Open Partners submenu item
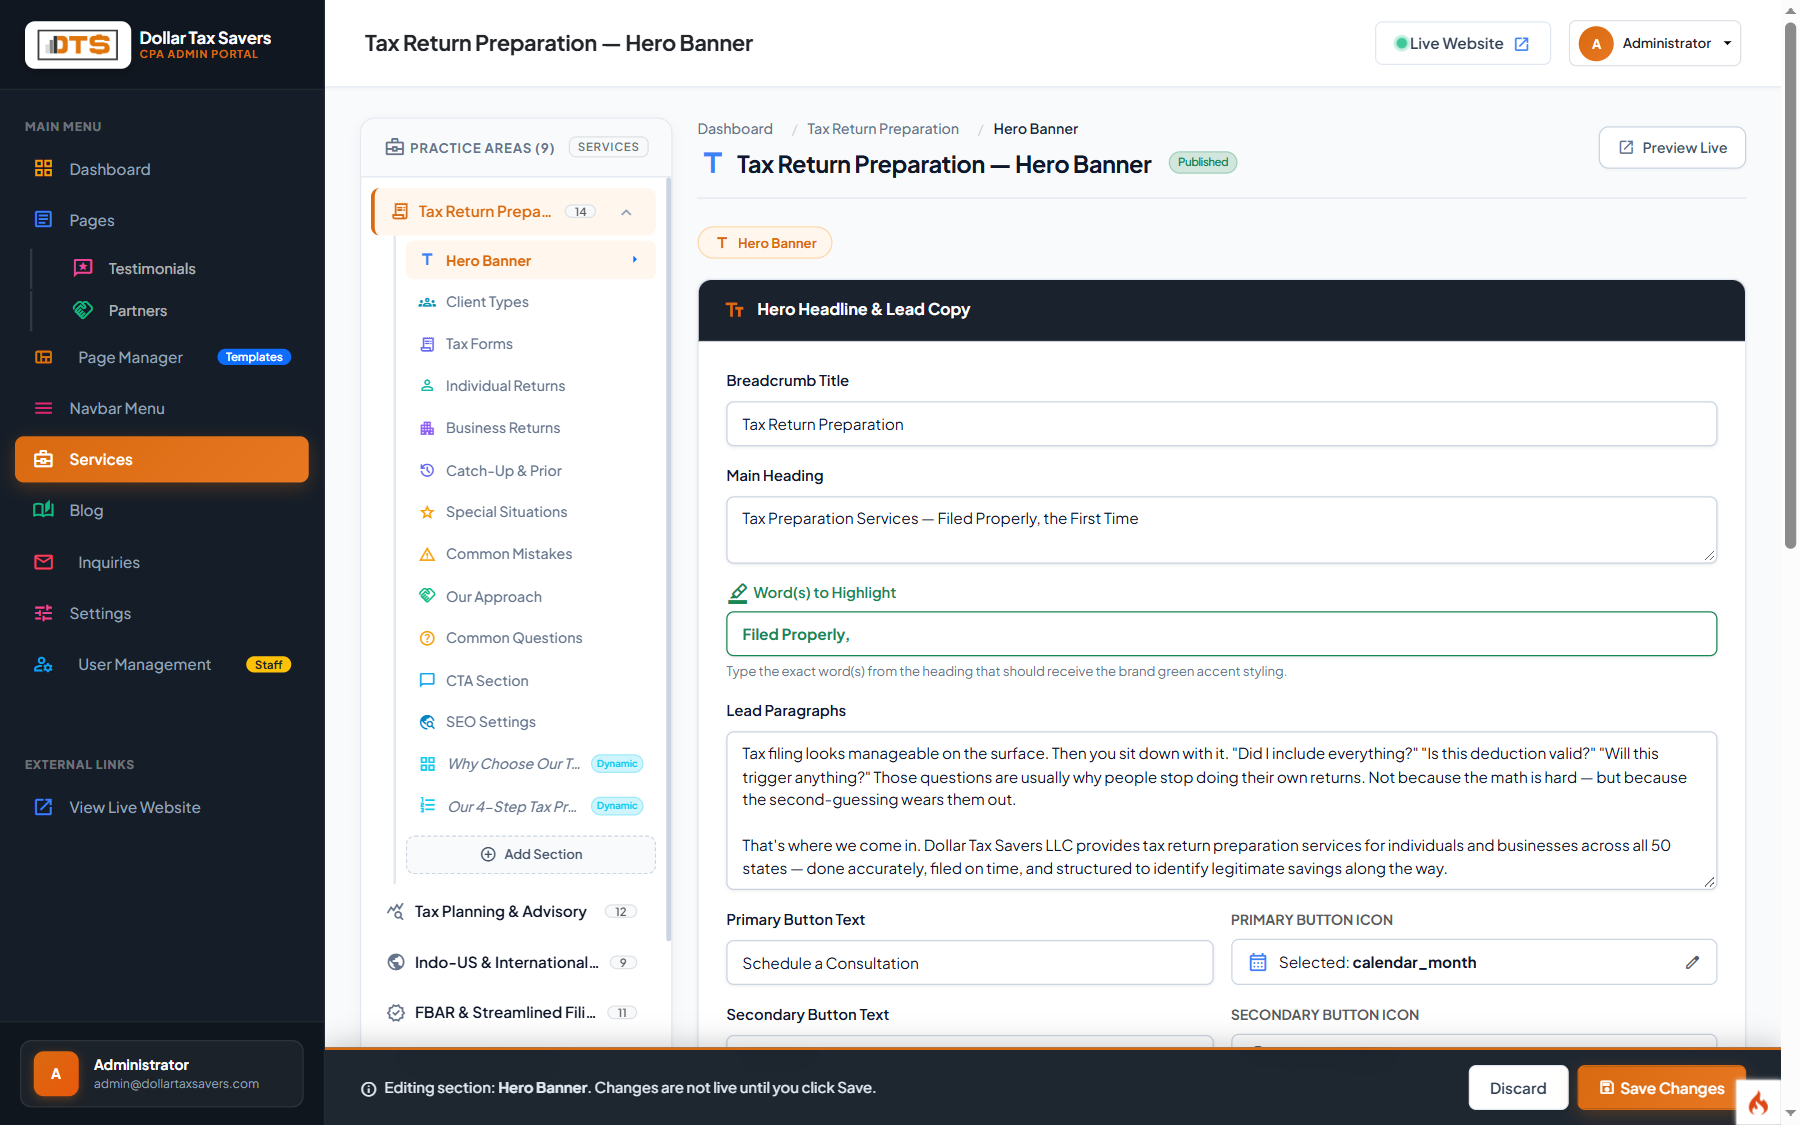 [137, 310]
